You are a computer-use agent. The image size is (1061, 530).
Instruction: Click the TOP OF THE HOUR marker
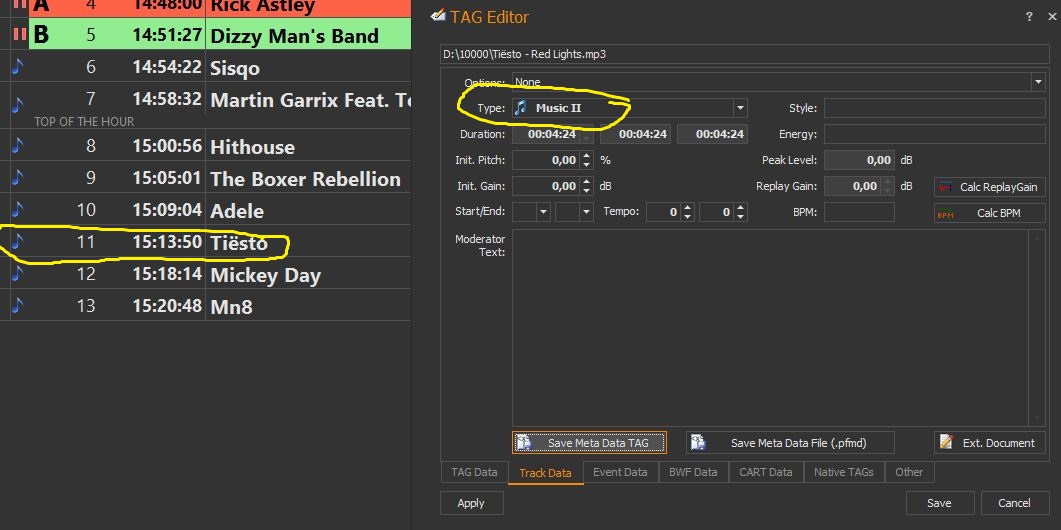(x=84, y=121)
